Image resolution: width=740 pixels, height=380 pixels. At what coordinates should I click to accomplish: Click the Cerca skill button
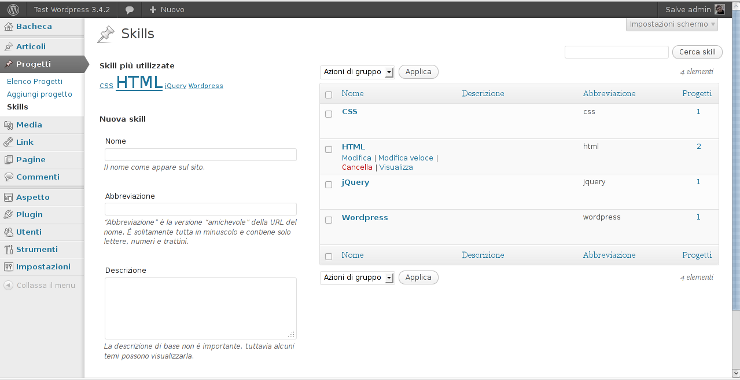[x=697, y=52]
